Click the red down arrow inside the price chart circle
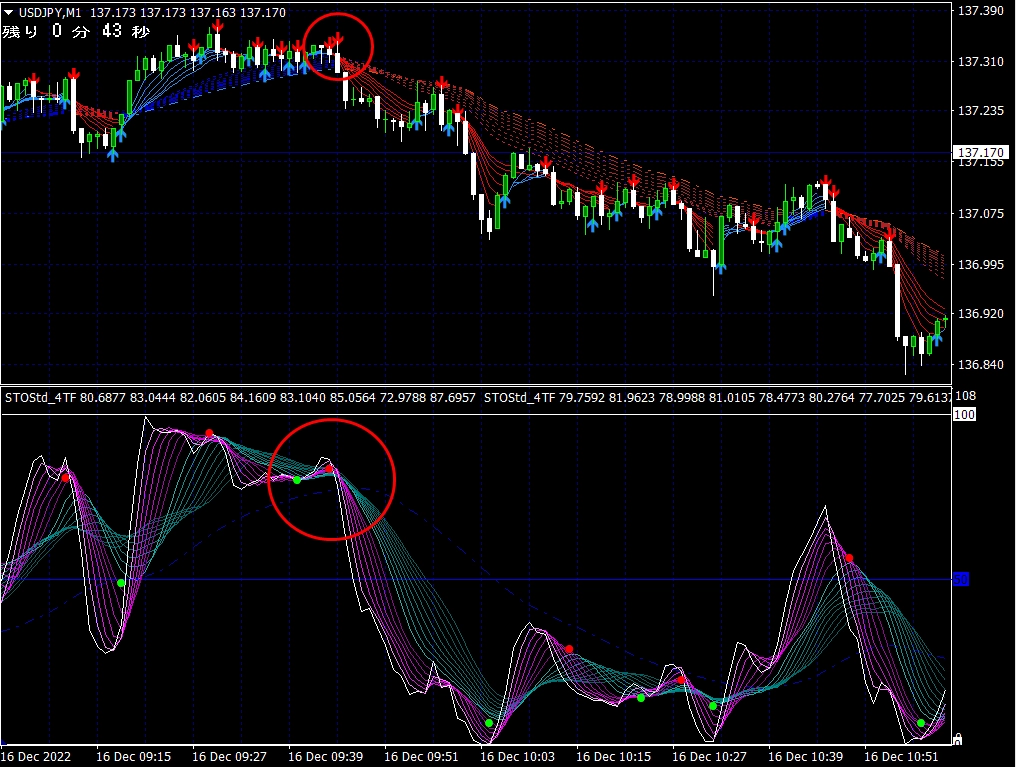Image resolution: width=1016 pixels, height=767 pixels. 339,39
